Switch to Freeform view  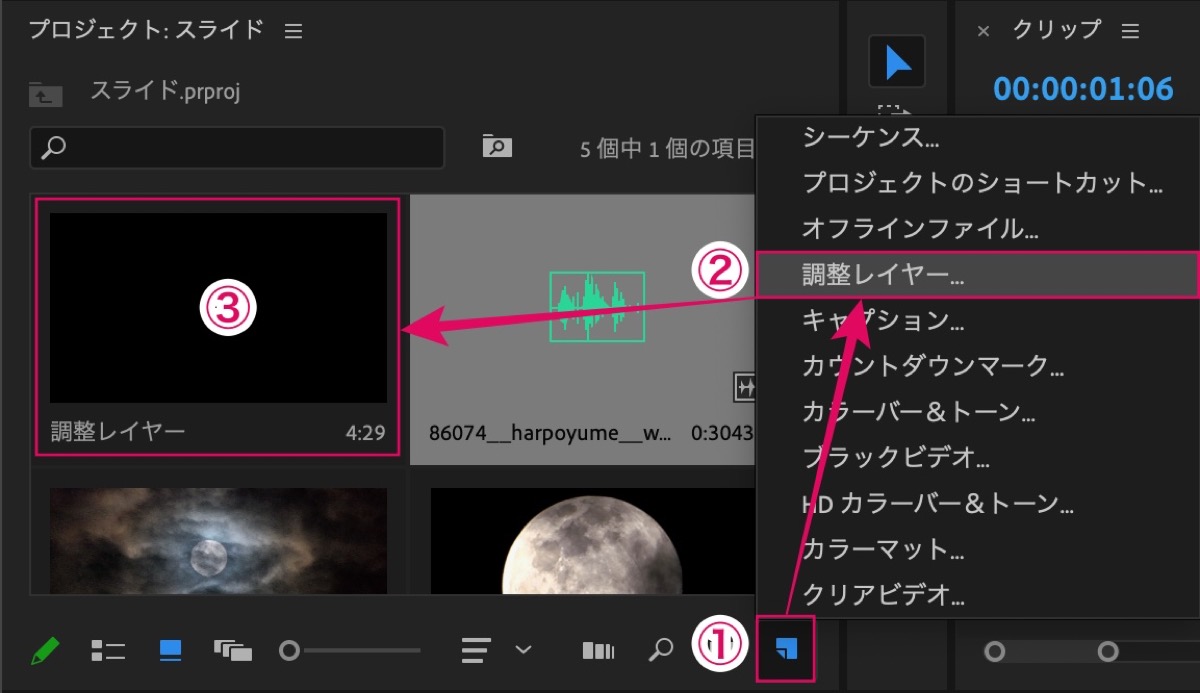pos(233,651)
